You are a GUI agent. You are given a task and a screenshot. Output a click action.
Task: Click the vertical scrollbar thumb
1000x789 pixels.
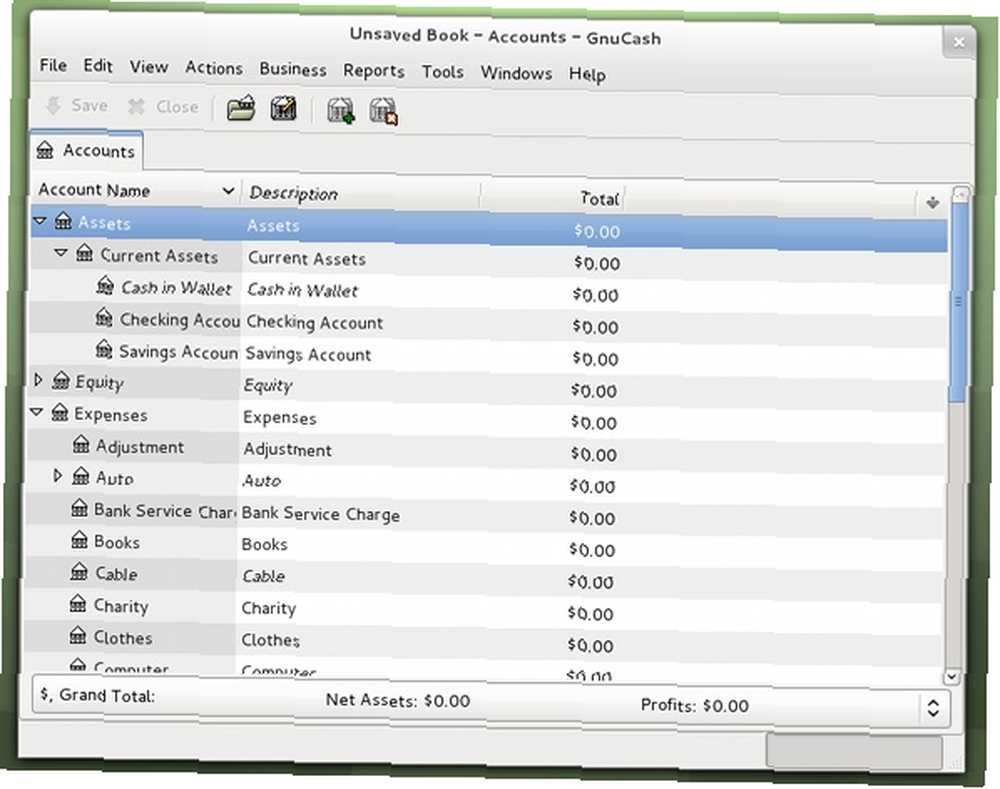click(x=958, y=302)
